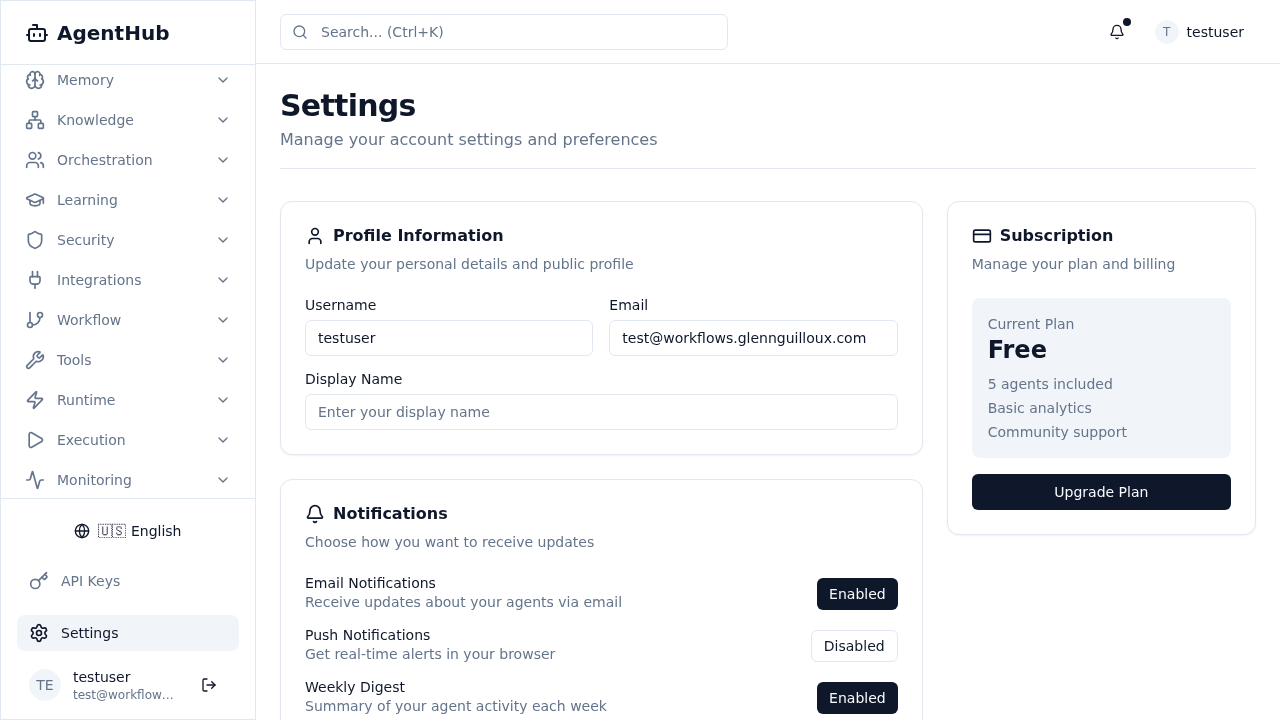Screen dimensions: 1280x720
Task: Select the Security shield icon
Action: pyautogui.click(x=35, y=240)
